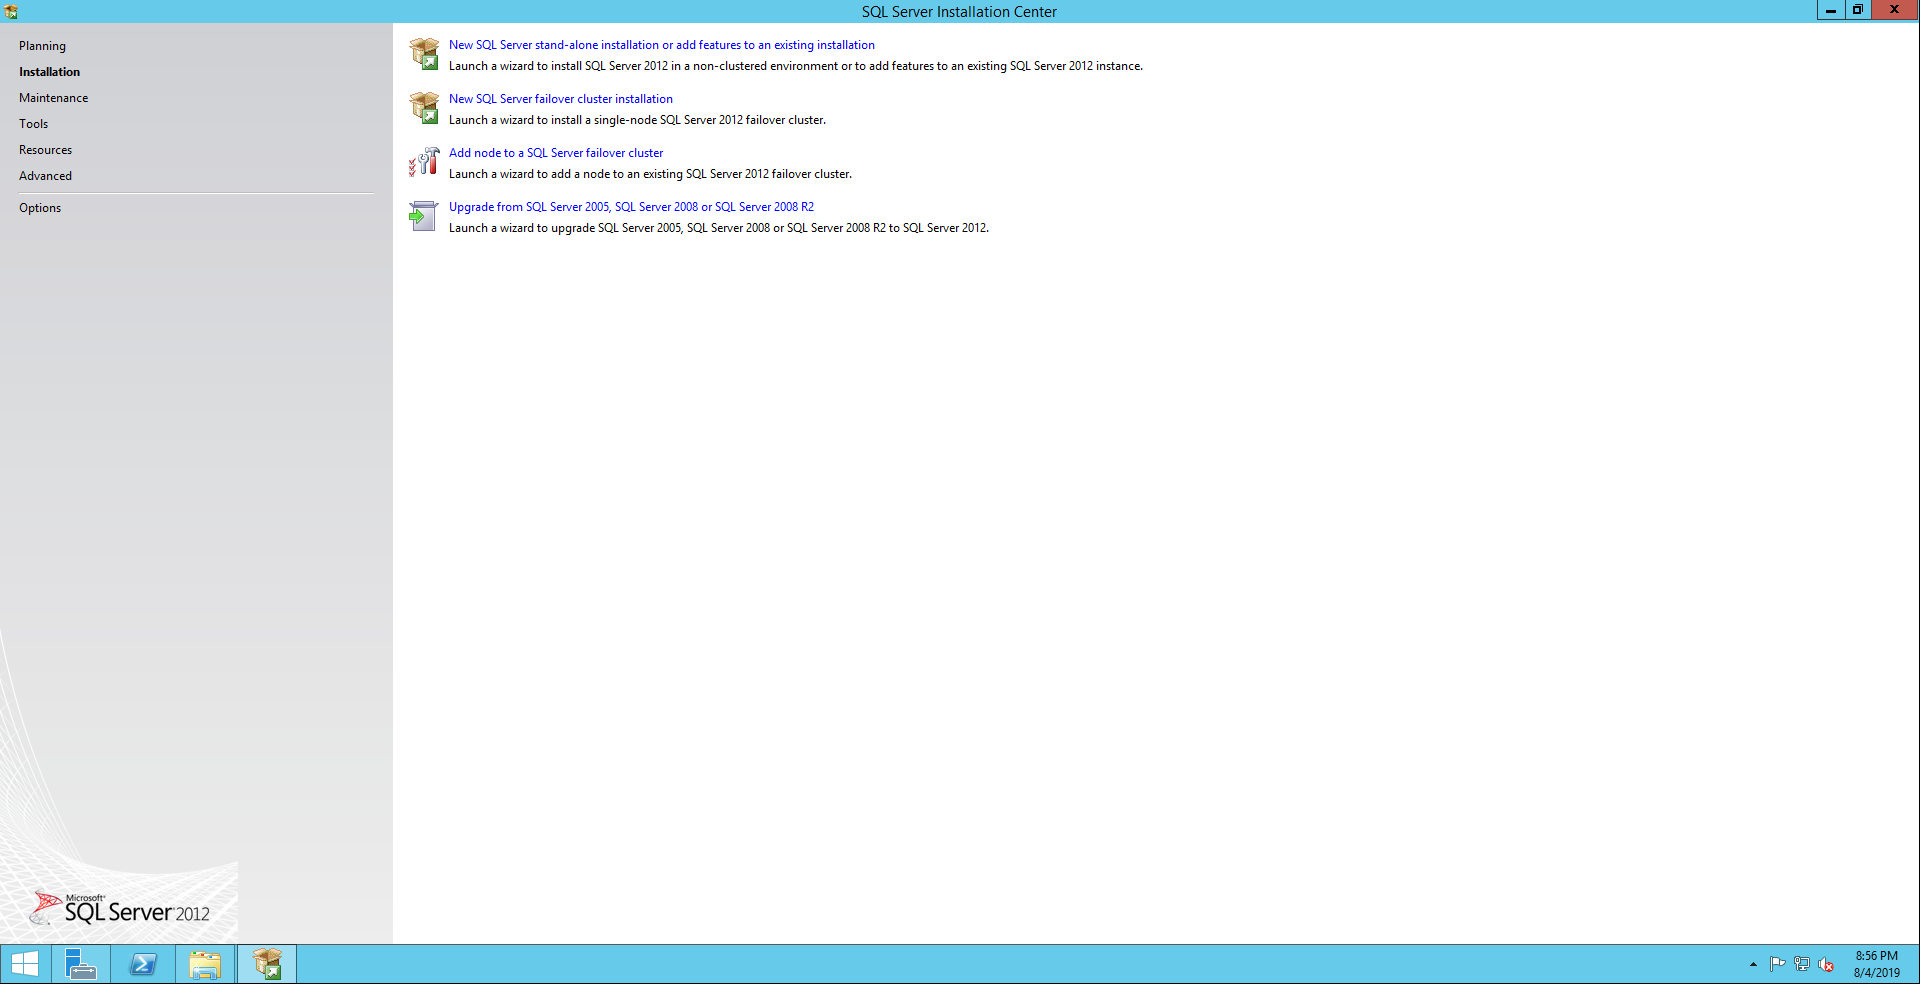The height and width of the screenshot is (984, 1920).
Task: Open New SQL Server failover cluster installation
Action: click(x=560, y=99)
